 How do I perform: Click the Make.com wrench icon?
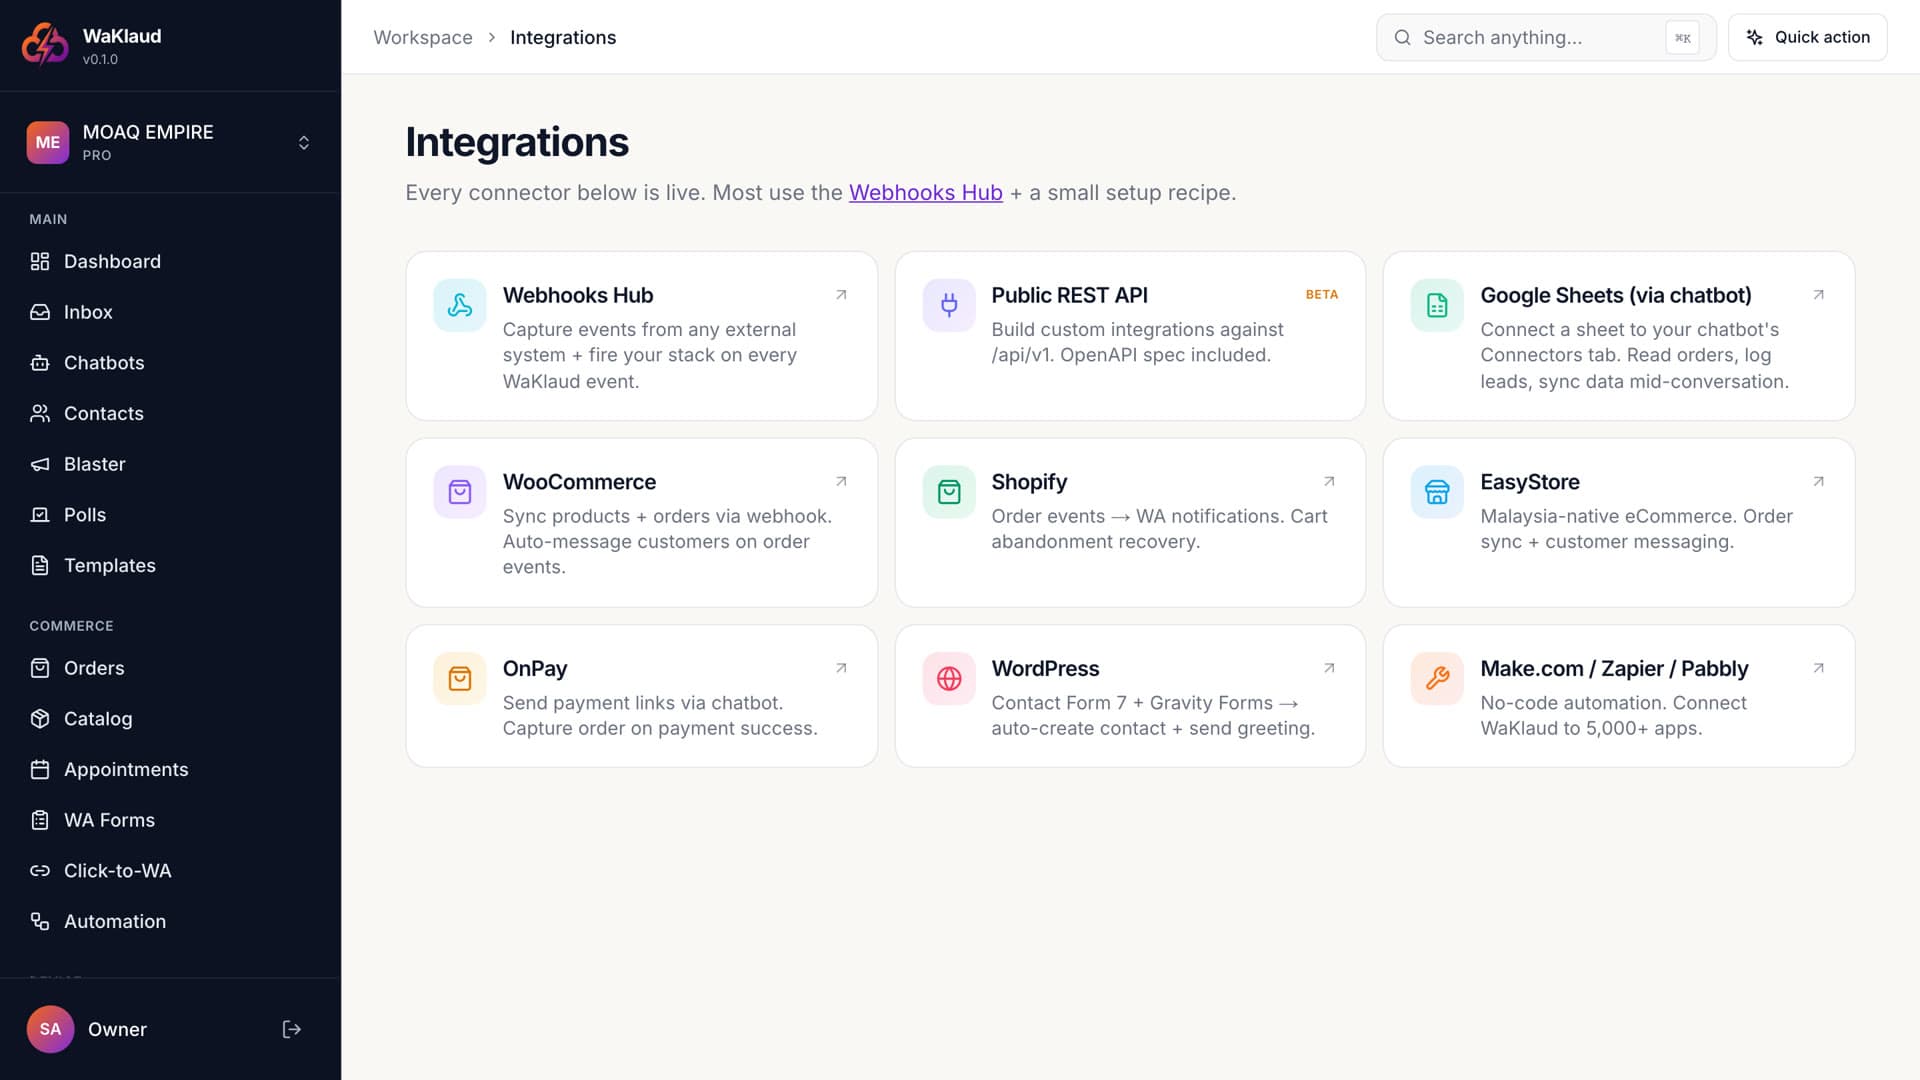1437,679
